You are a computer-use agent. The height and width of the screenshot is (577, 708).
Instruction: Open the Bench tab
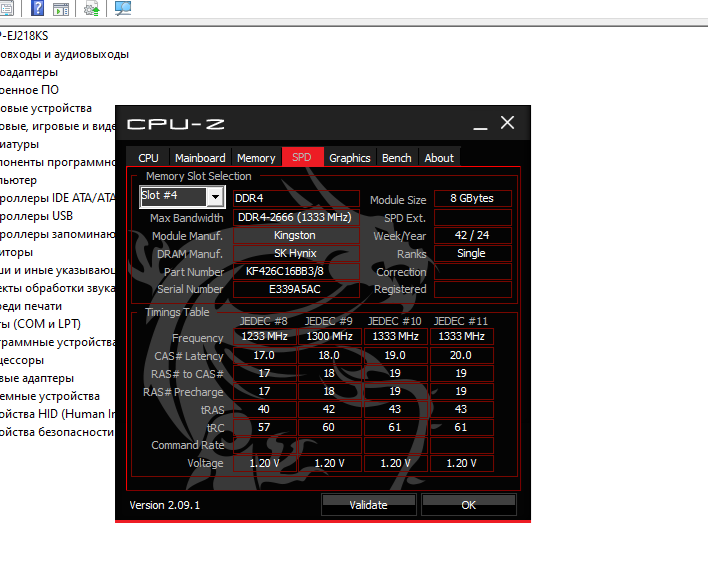[396, 158]
